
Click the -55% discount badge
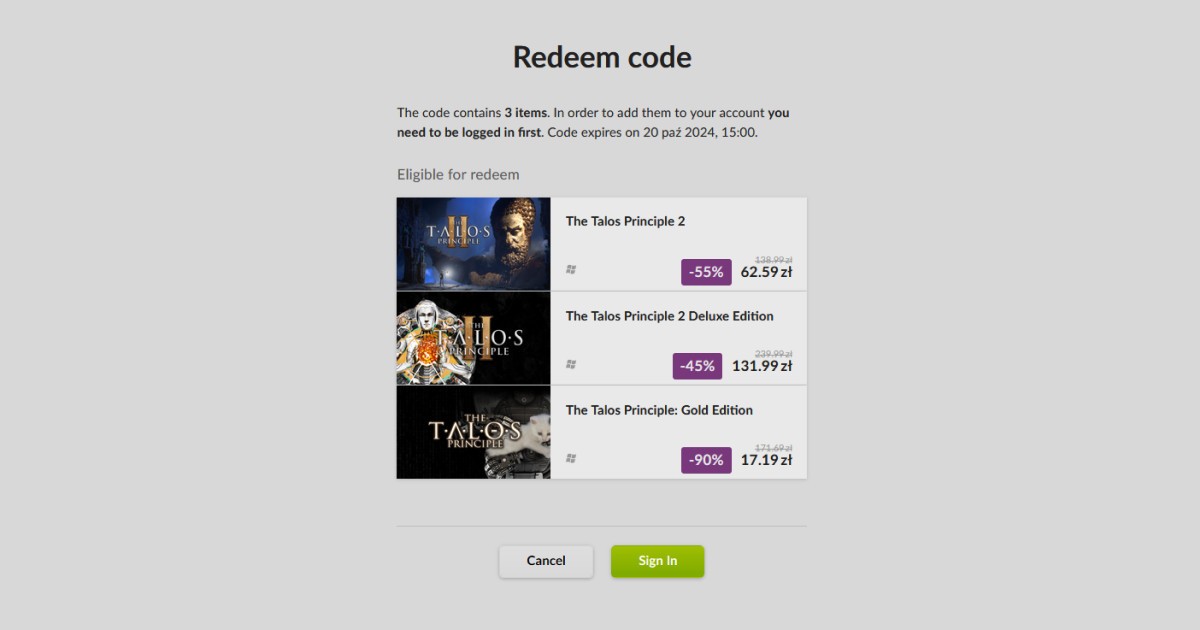[706, 272]
